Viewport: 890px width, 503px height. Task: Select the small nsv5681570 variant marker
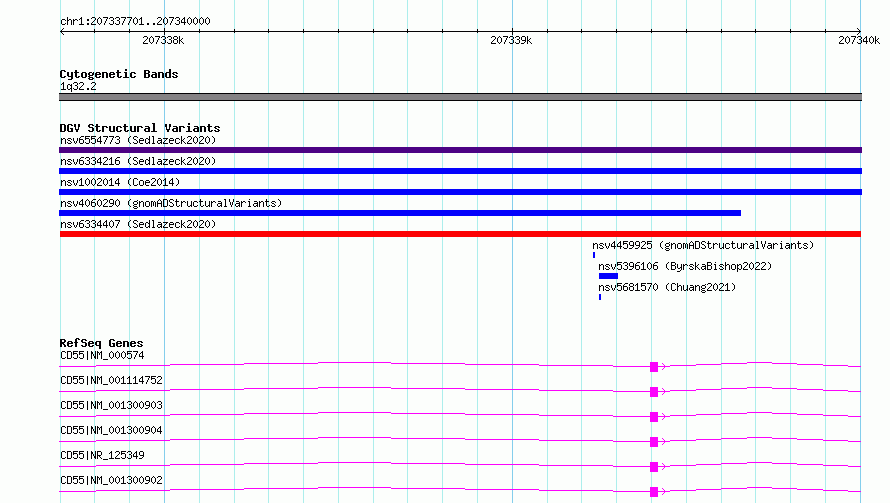pyautogui.click(x=600, y=297)
